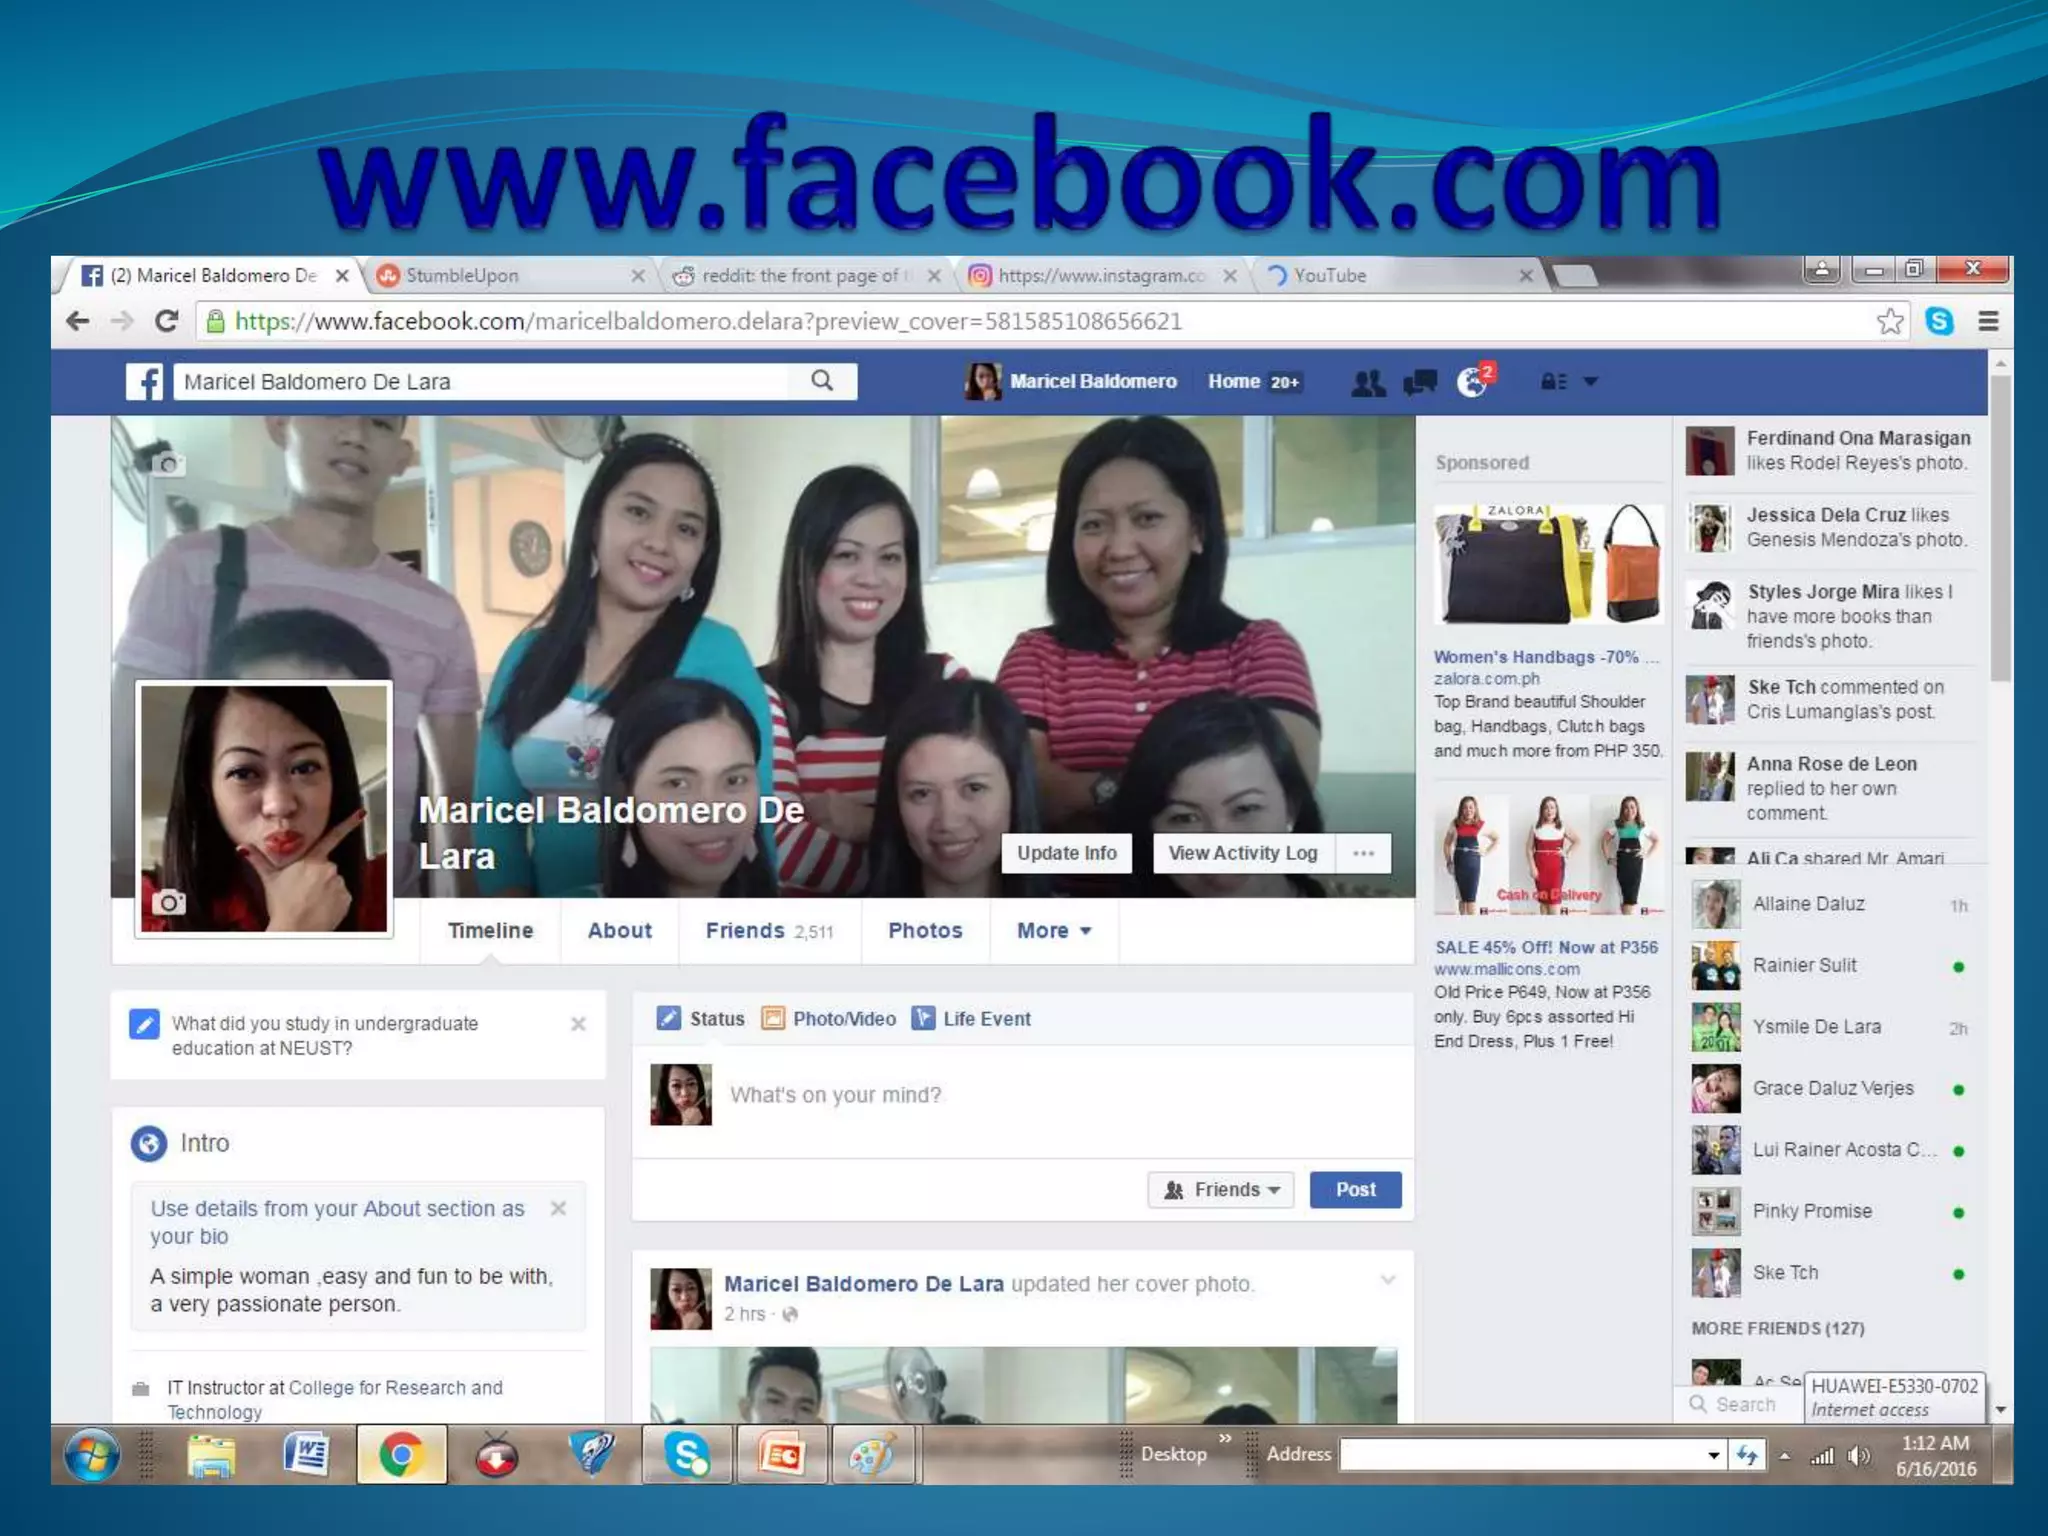Click the Facebook logo home icon
This screenshot has width=2048, height=1536.
point(145,382)
